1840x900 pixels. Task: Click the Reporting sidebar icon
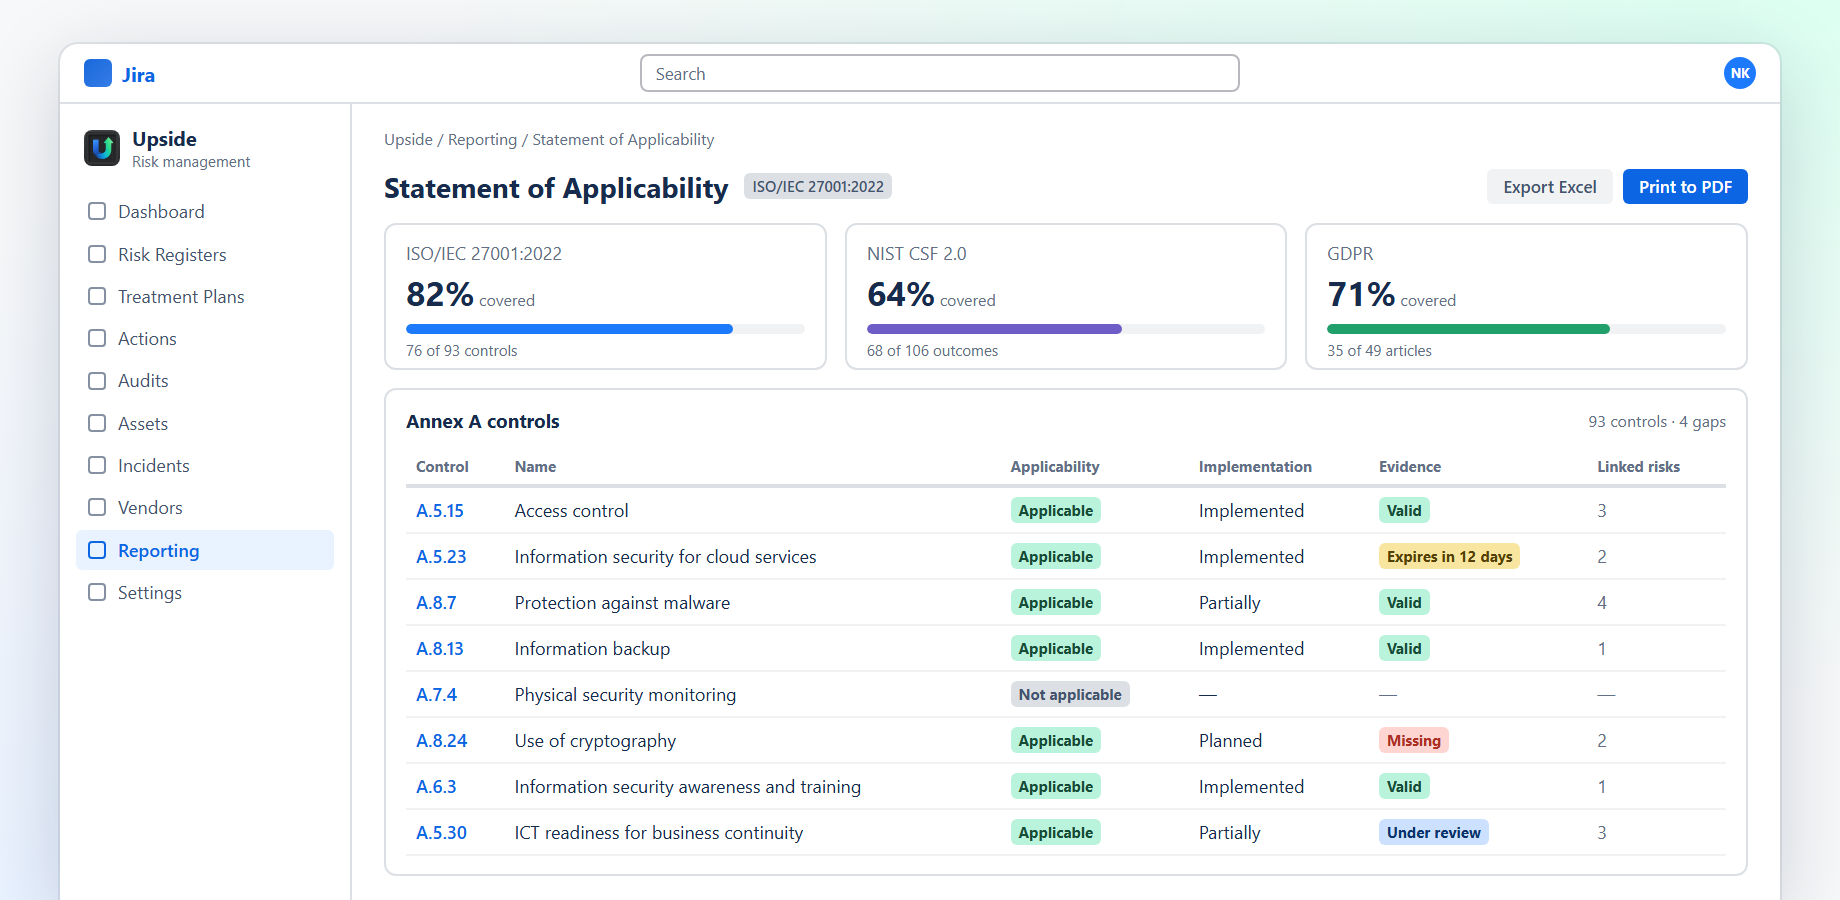(x=97, y=550)
